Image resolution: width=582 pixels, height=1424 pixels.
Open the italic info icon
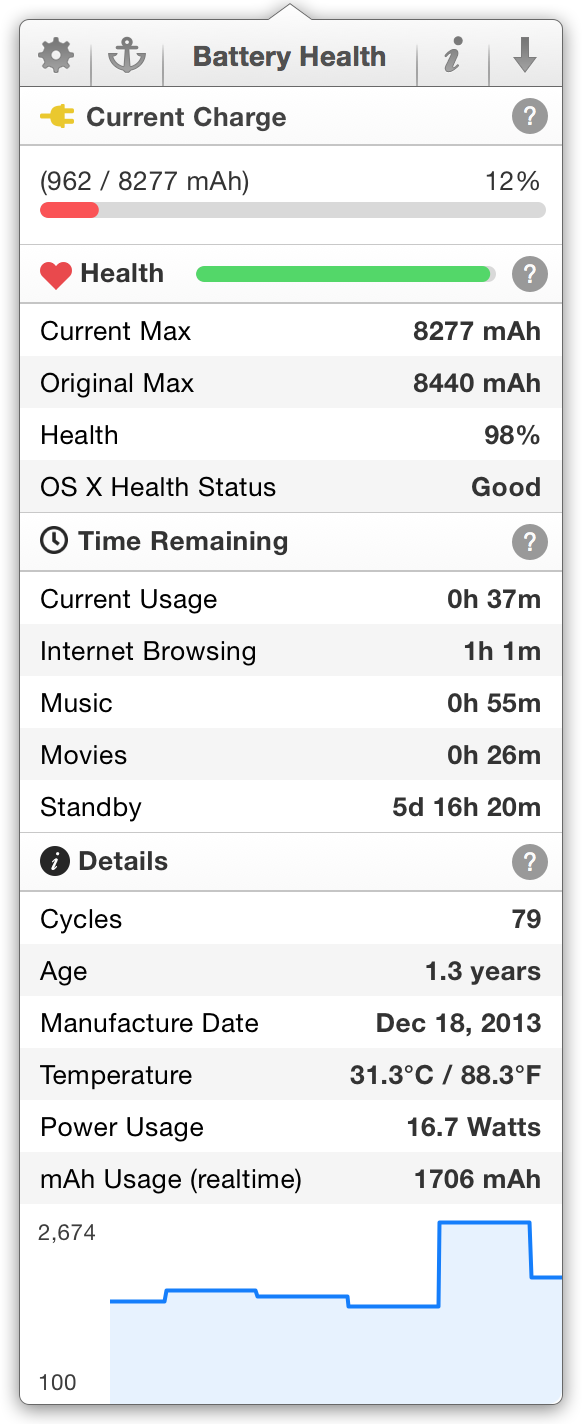coord(453,56)
